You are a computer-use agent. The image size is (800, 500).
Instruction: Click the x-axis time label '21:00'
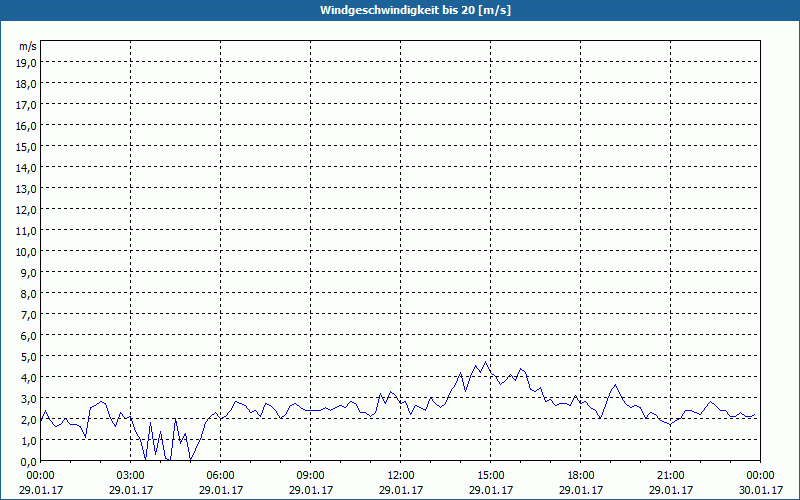(670, 476)
